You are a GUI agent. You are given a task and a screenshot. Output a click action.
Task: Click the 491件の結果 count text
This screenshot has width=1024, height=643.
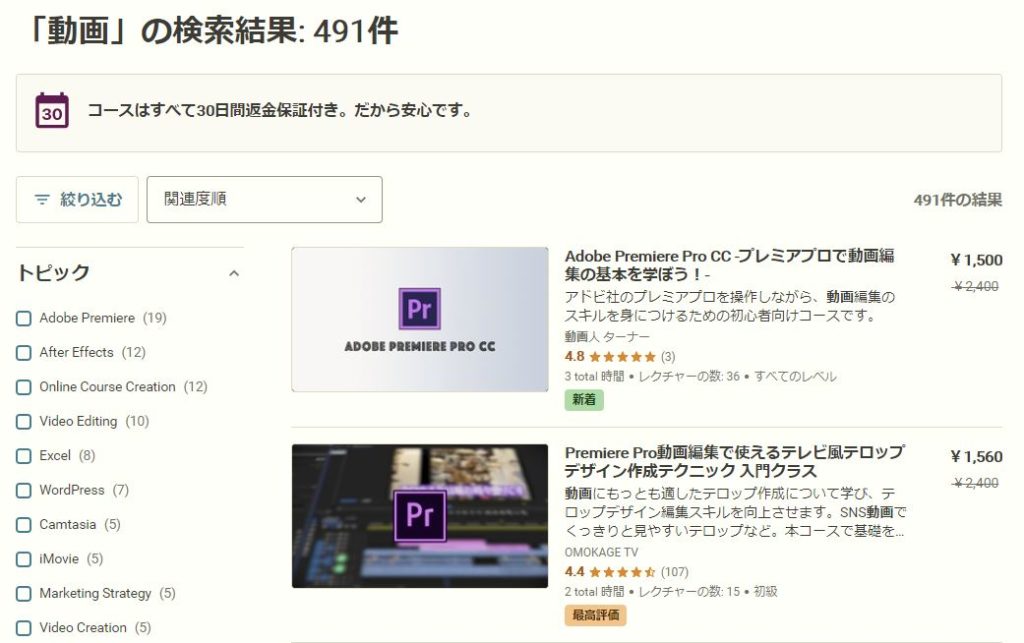(958, 200)
